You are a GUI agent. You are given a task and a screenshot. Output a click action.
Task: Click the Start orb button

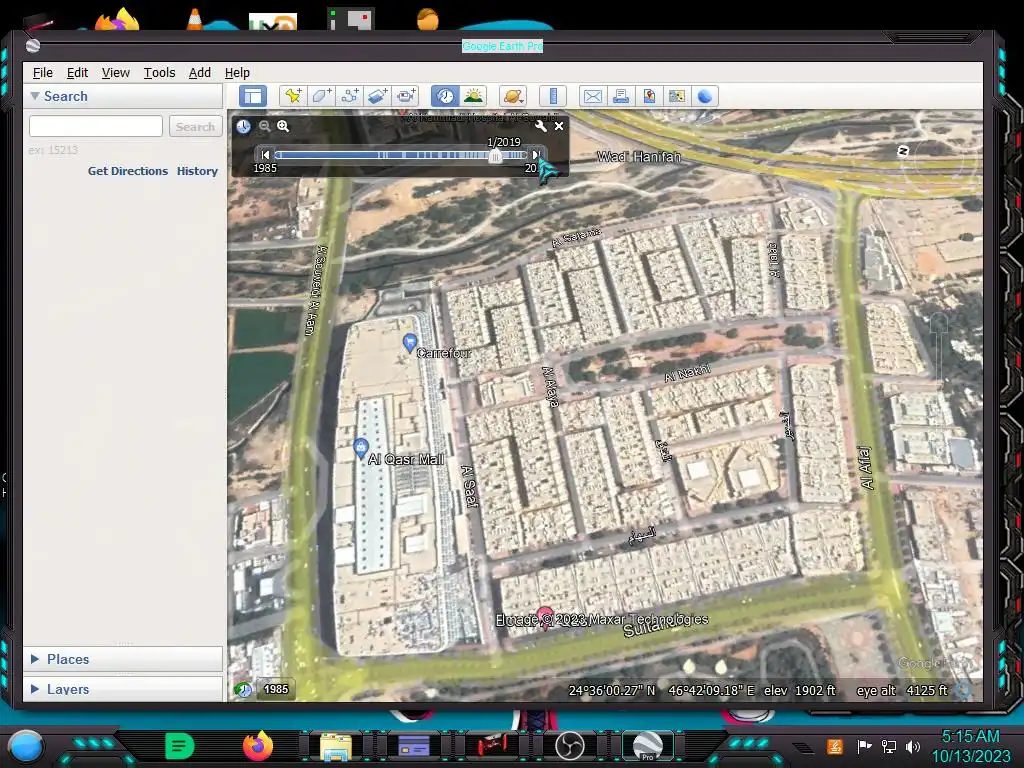pos(25,746)
